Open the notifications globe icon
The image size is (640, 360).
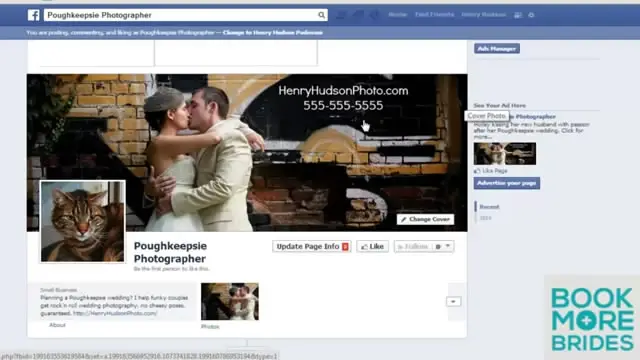pos(374,15)
